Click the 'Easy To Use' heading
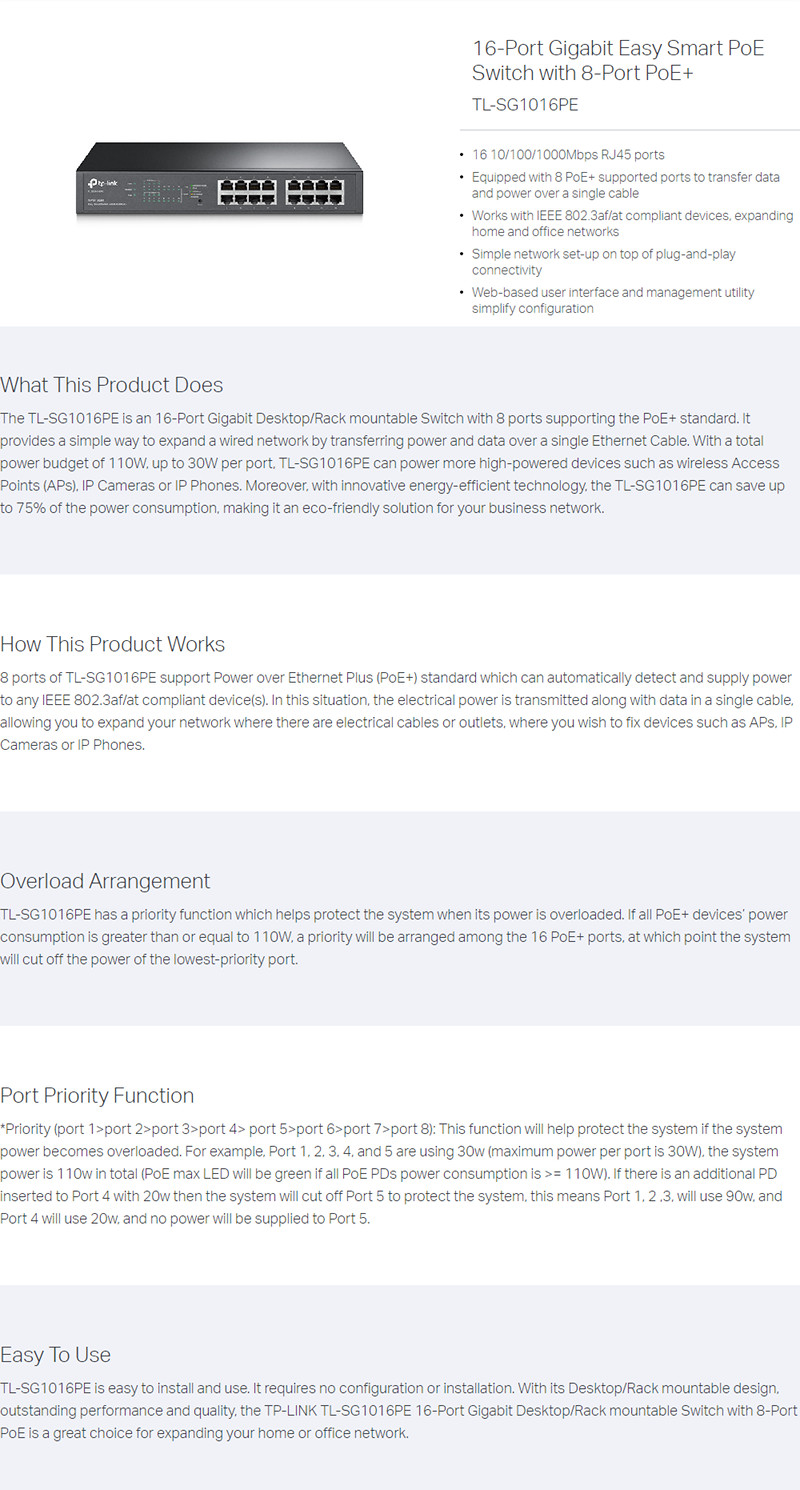Screen dimensions: 800x1490 56,1355
